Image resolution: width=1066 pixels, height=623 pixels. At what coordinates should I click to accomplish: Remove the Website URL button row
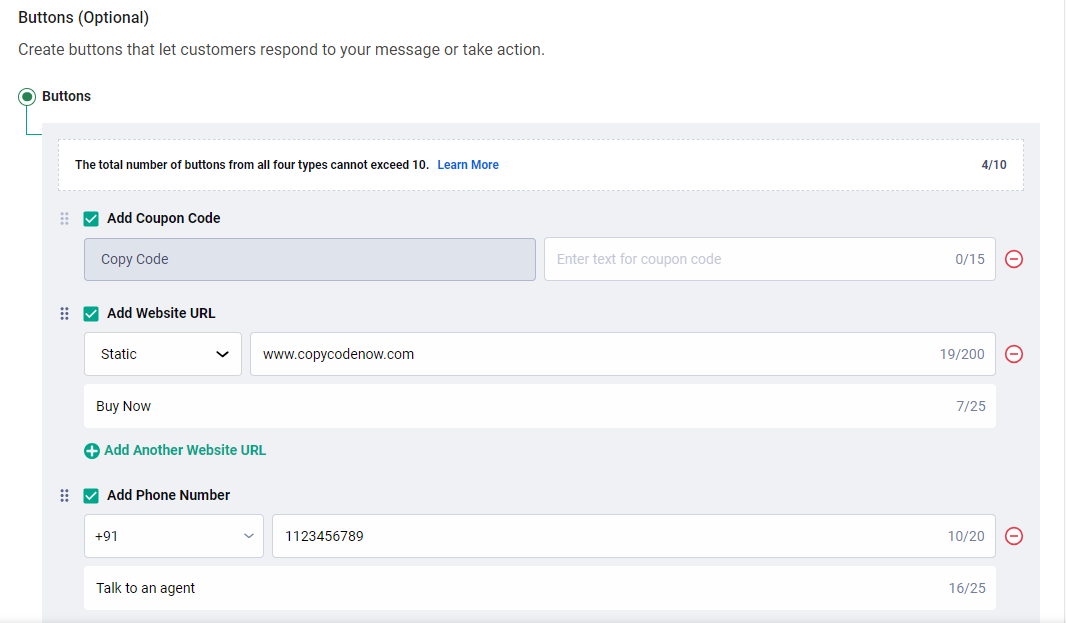coord(1014,354)
